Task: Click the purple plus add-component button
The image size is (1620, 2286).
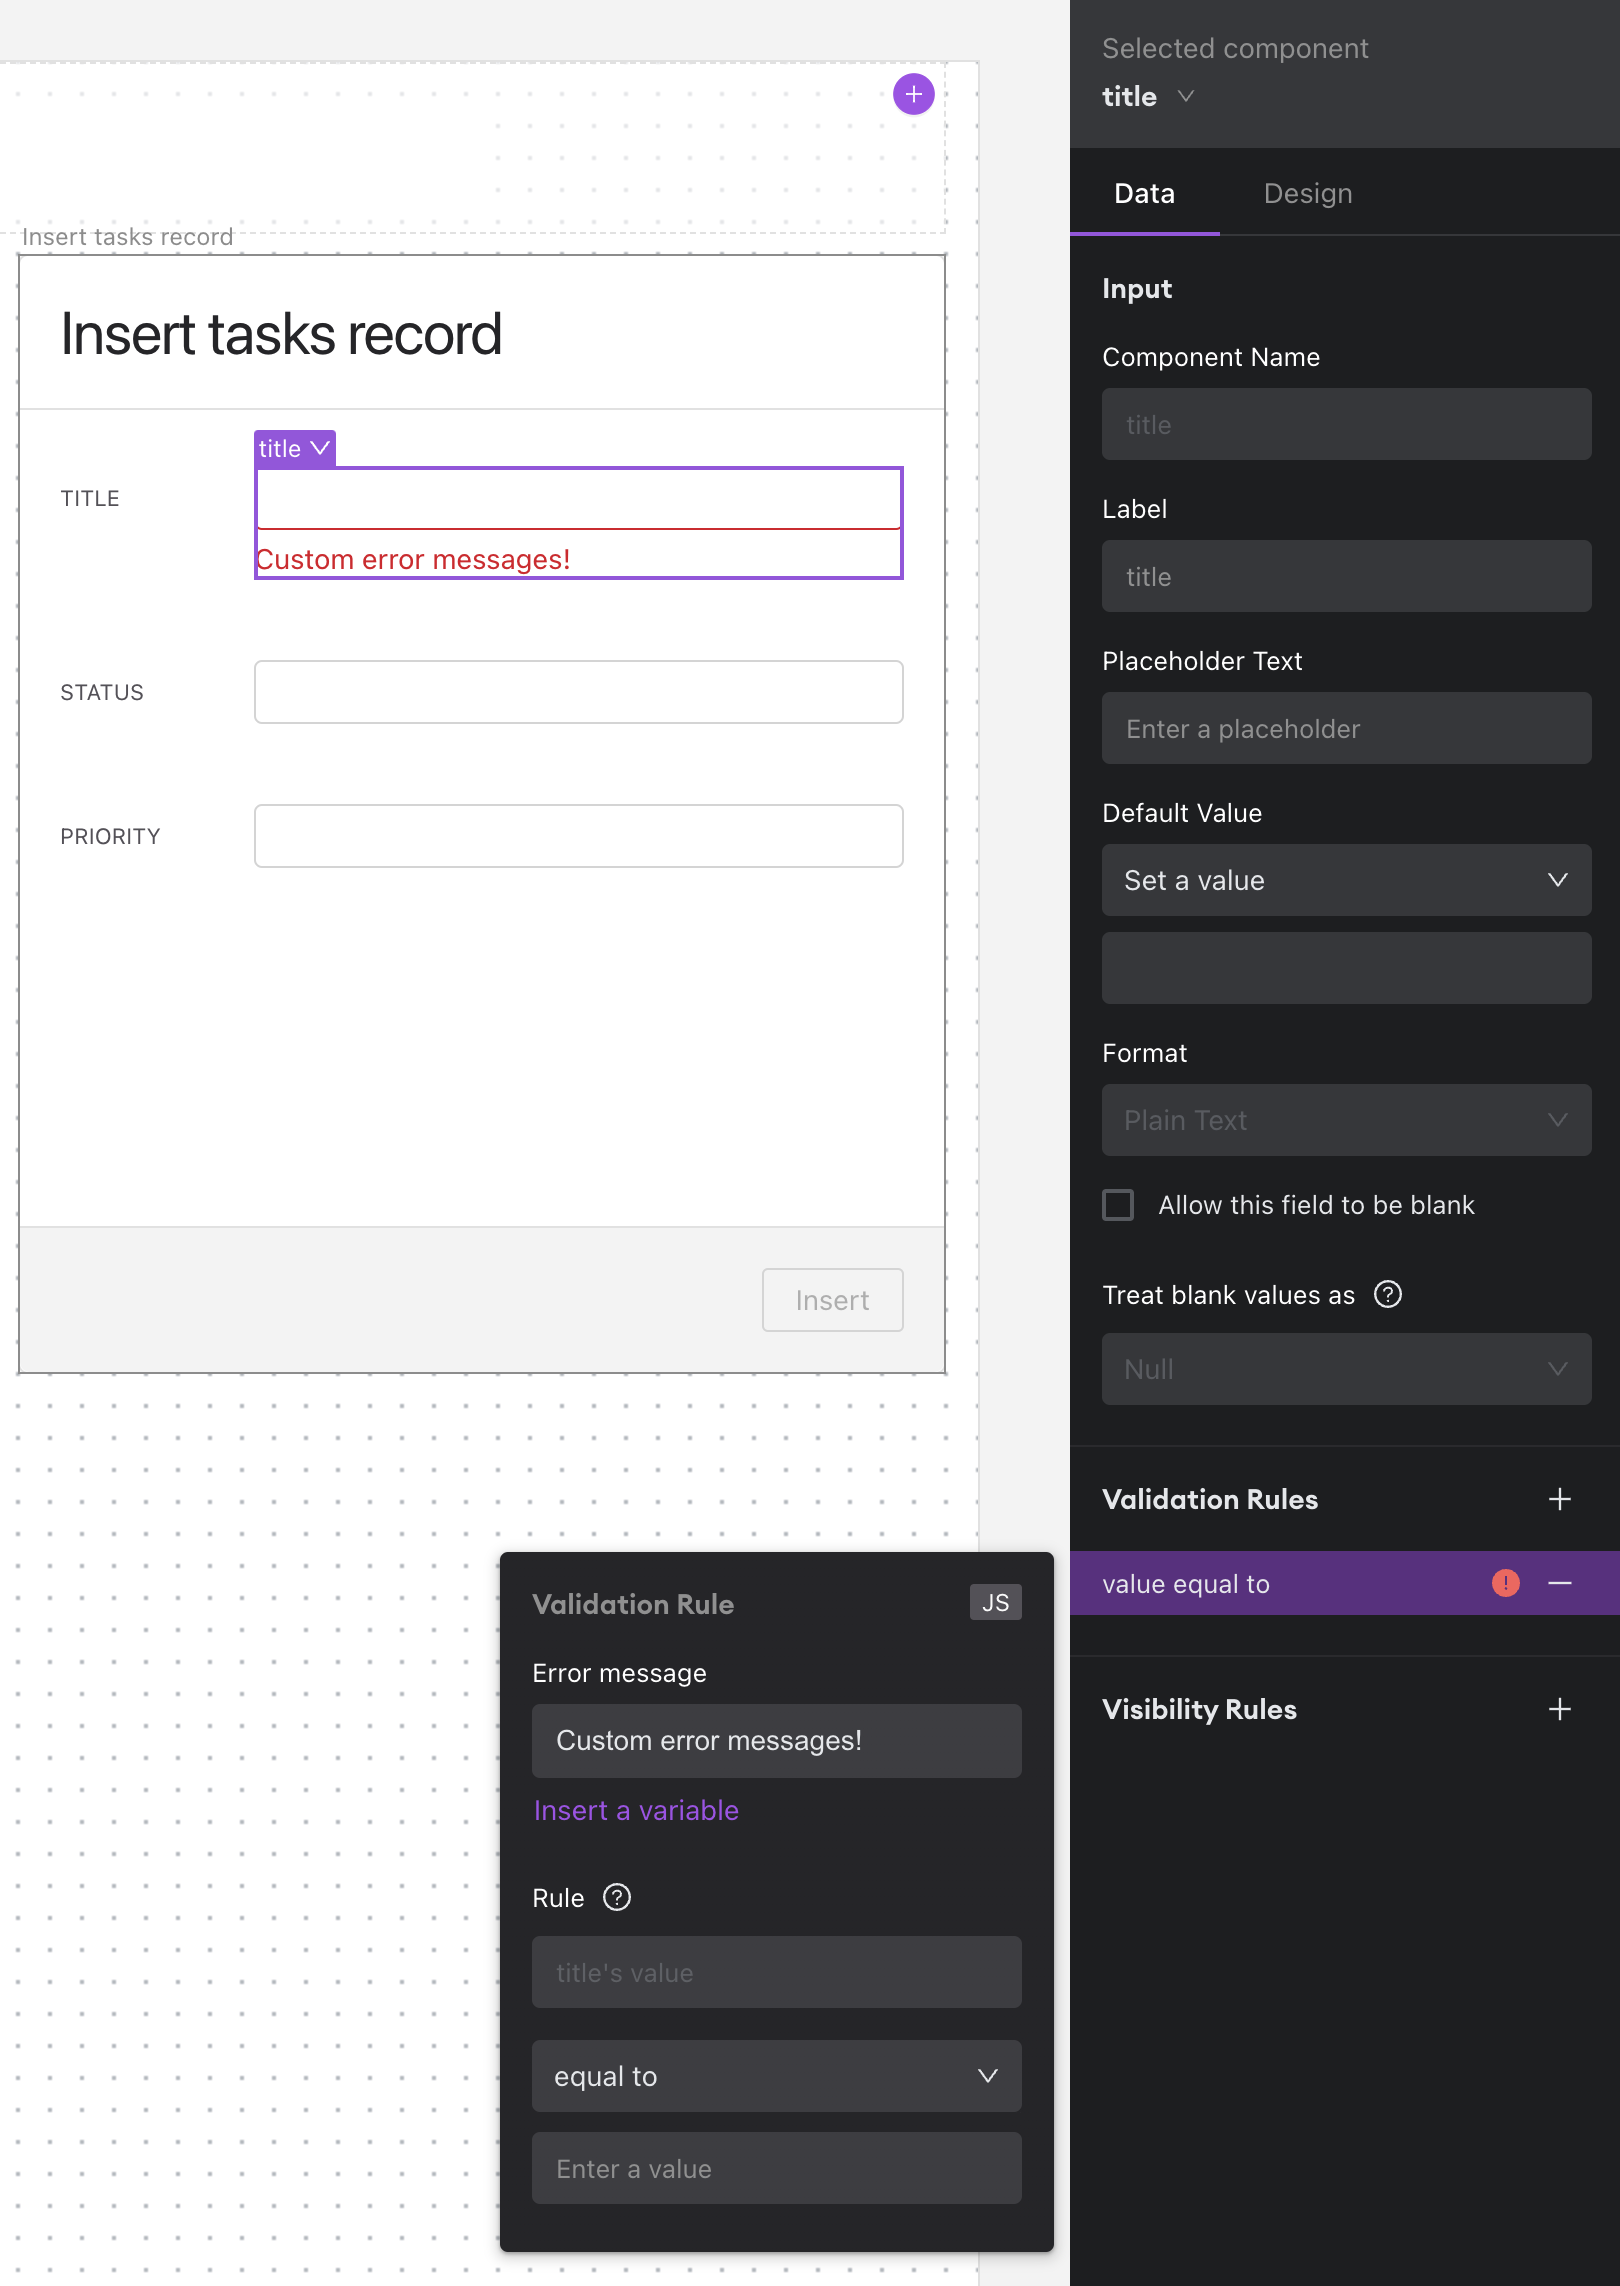Action: [x=913, y=94]
